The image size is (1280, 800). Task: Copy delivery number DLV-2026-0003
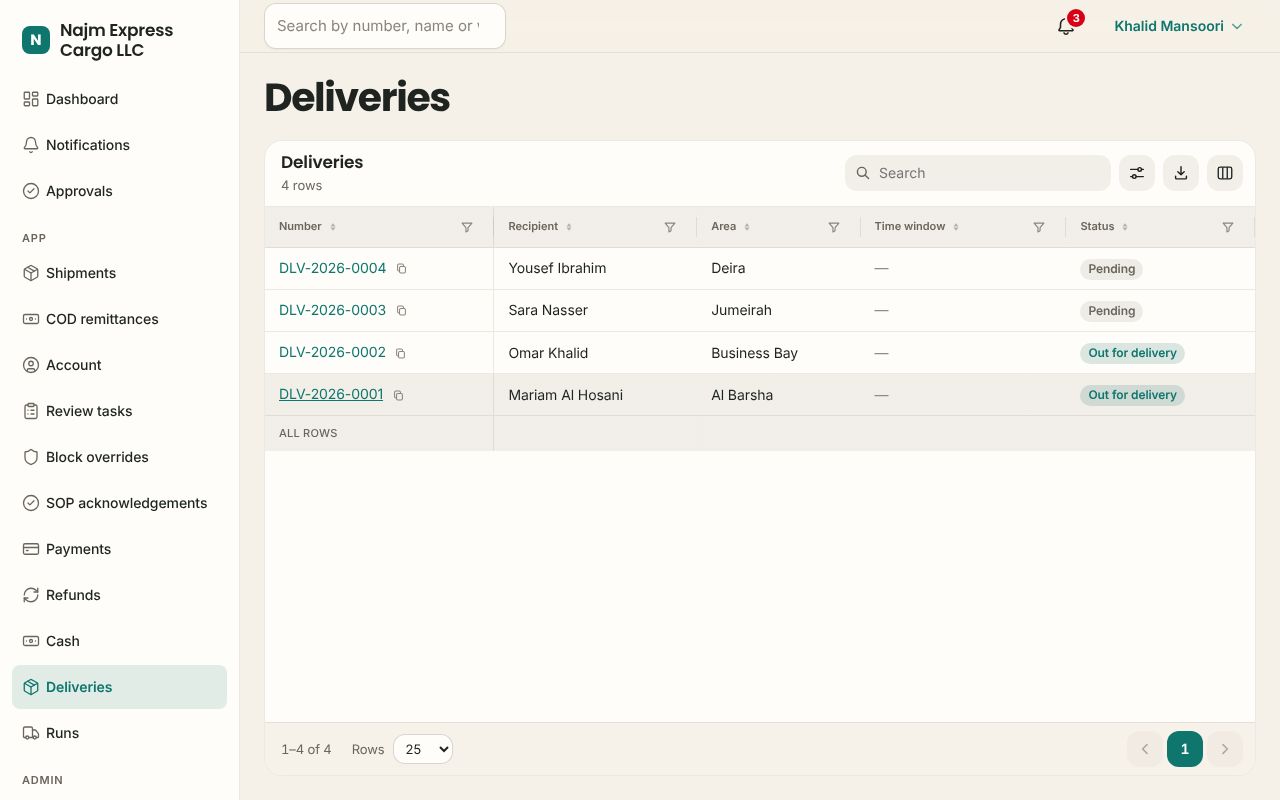402,311
